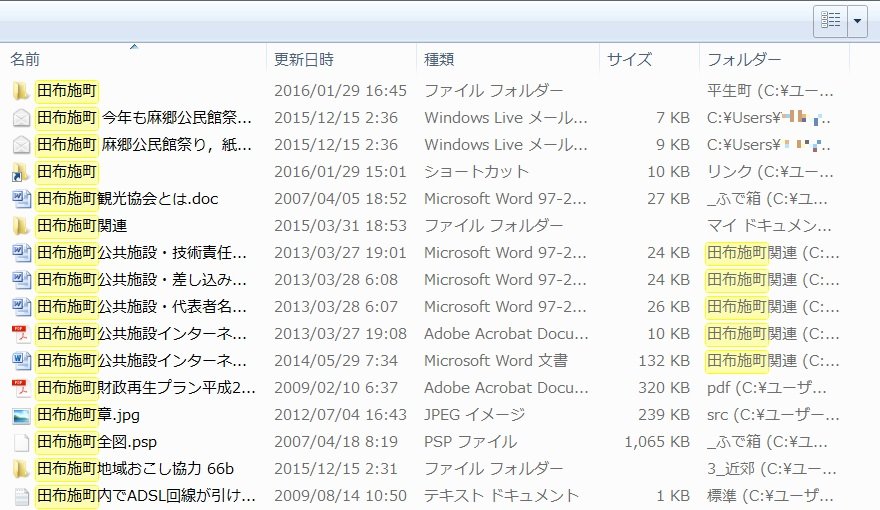
Task: Click the 132 KB size cell
Action: coord(664,360)
